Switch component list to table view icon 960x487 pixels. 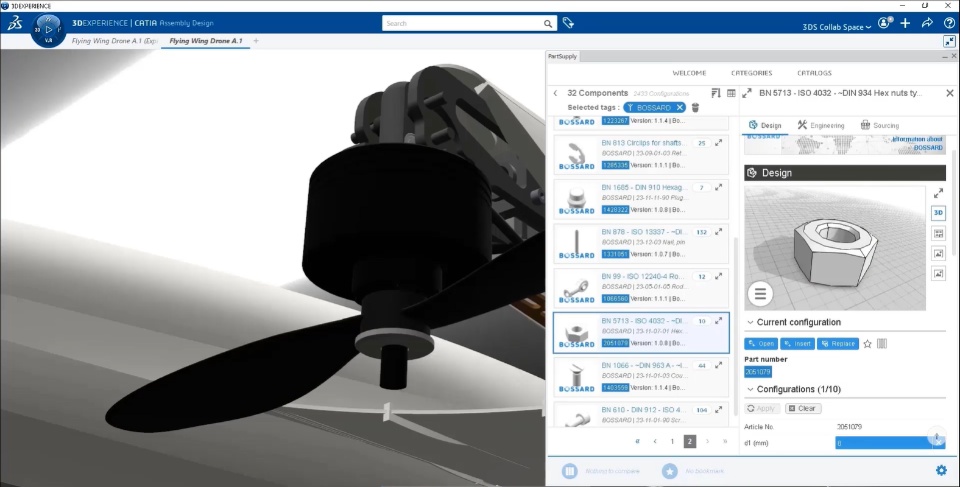tap(731, 93)
